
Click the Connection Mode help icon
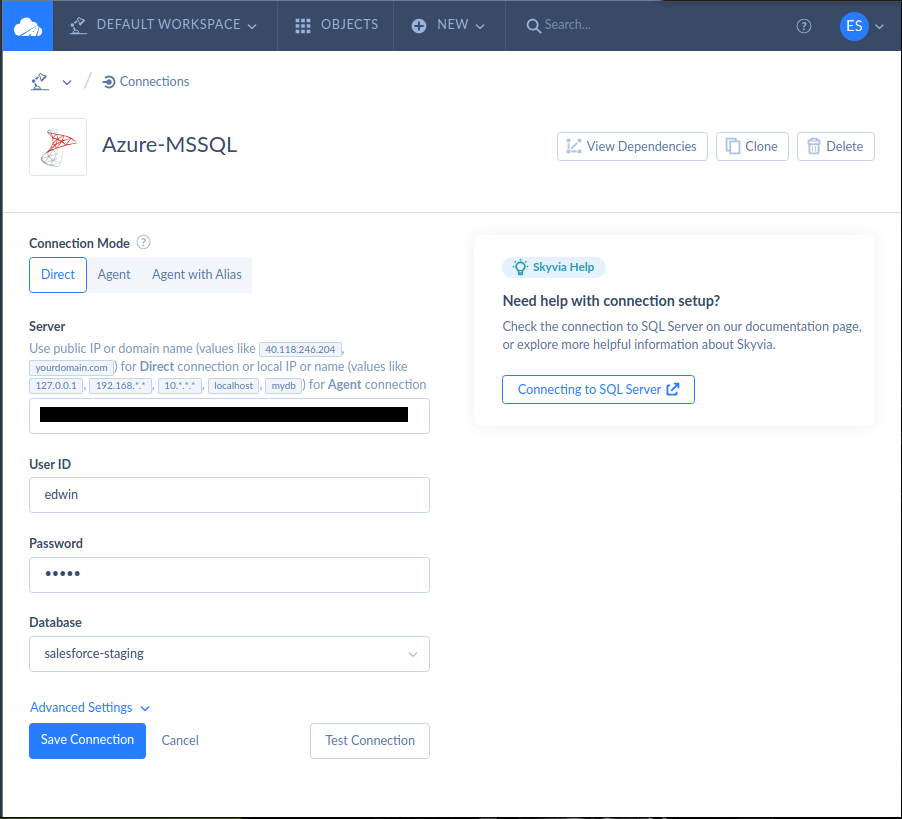pos(143,241)
